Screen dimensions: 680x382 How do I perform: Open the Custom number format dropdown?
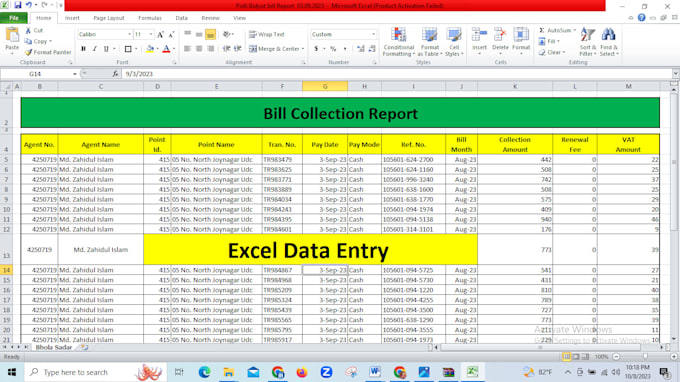[373, 34]
